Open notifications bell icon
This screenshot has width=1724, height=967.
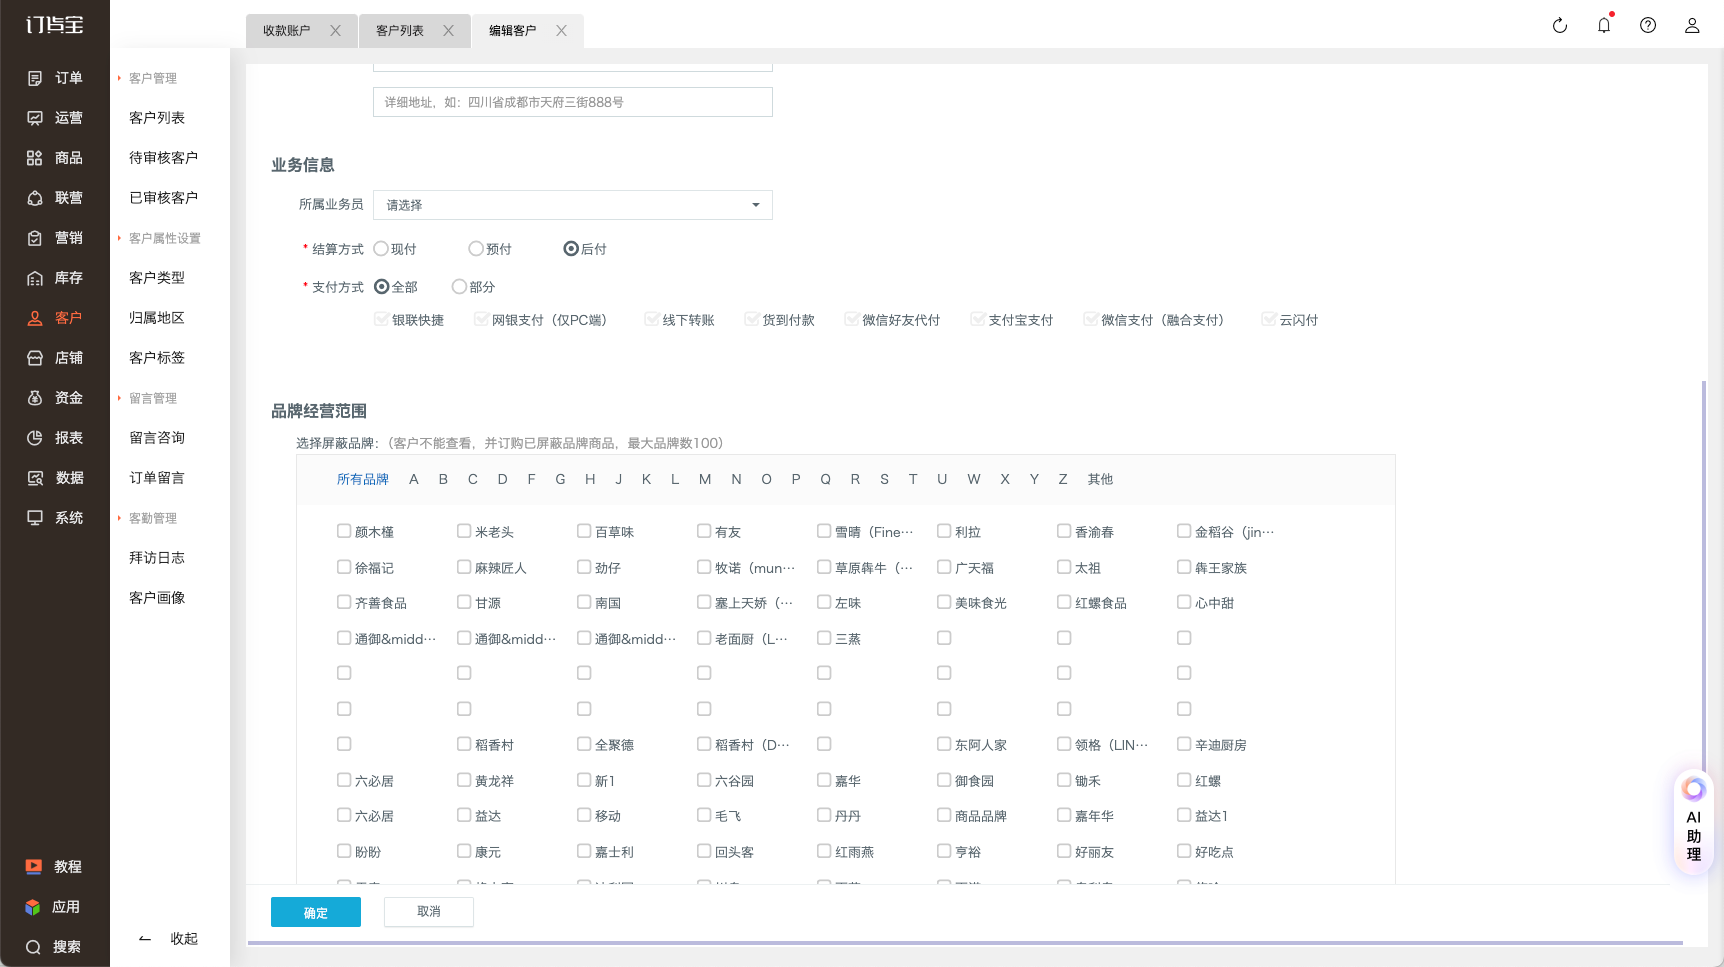[1604, 26]
